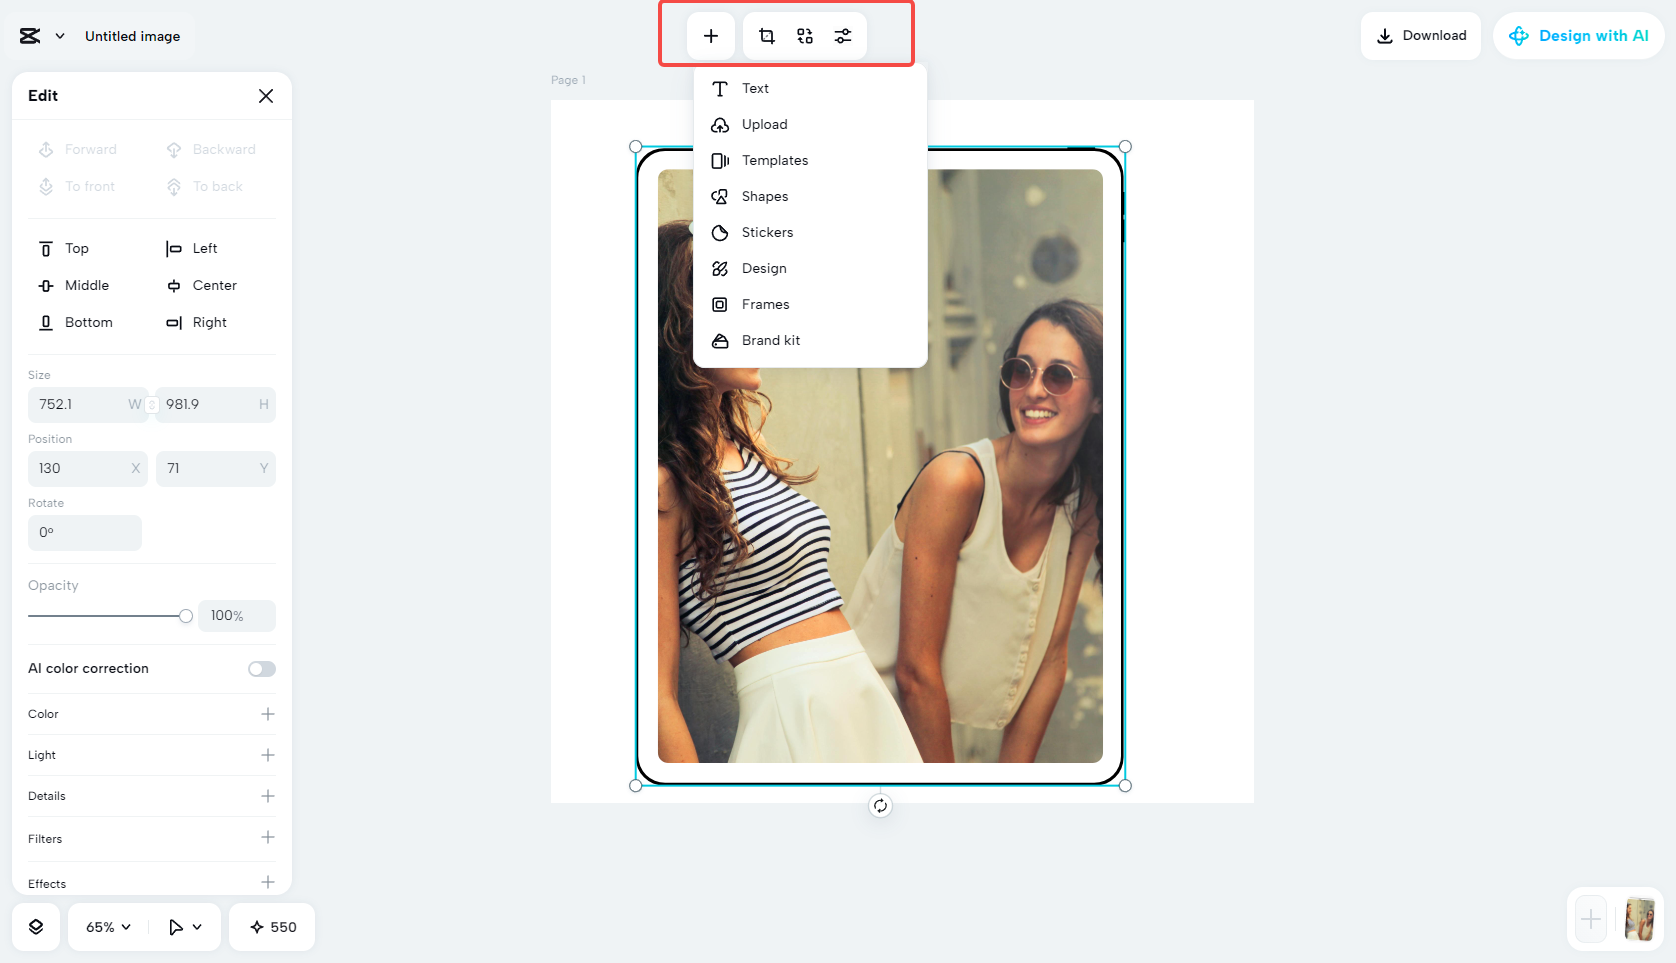Open Brand kit from the menu
This screenshot has height=963, width=1676.
pyautogui.click(x=770, y=340)
